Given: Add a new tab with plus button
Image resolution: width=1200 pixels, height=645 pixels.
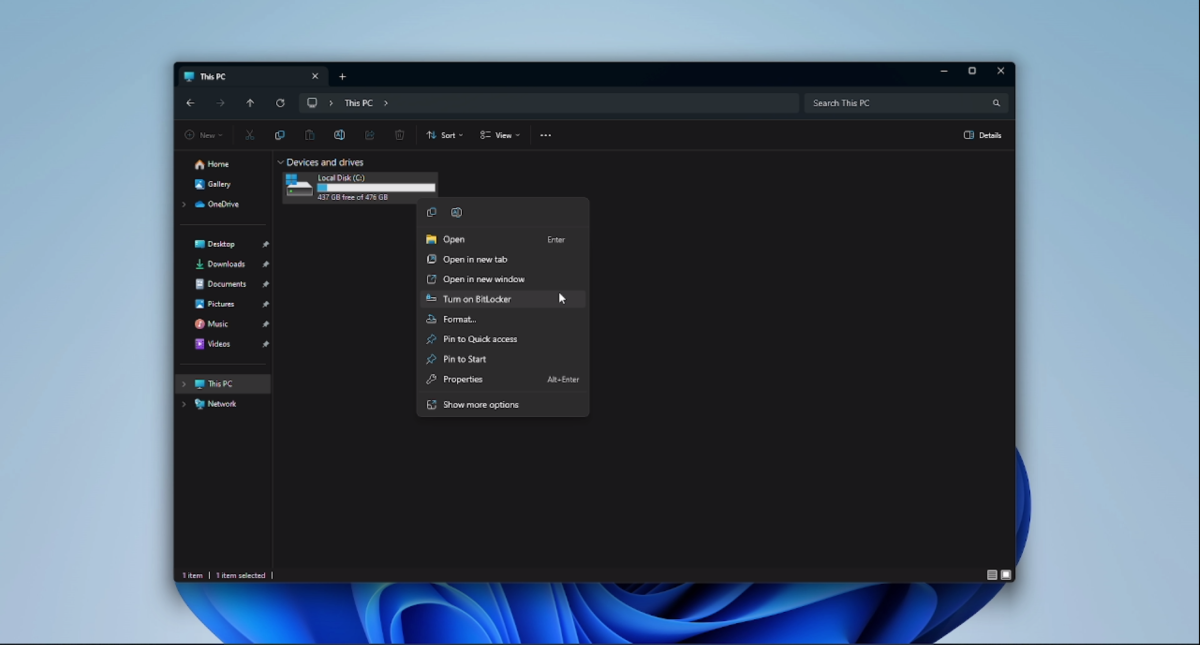Looking at the screenshot, I should [342, 77].
